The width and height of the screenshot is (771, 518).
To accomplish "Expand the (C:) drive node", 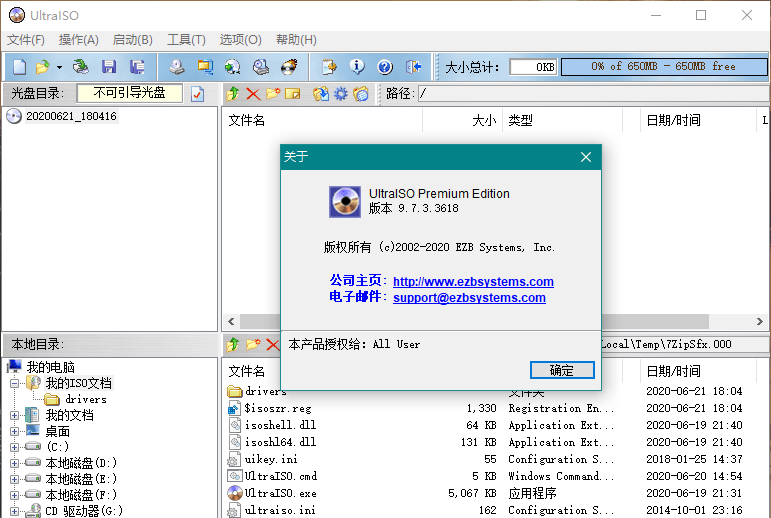I will tap(15, 447).
